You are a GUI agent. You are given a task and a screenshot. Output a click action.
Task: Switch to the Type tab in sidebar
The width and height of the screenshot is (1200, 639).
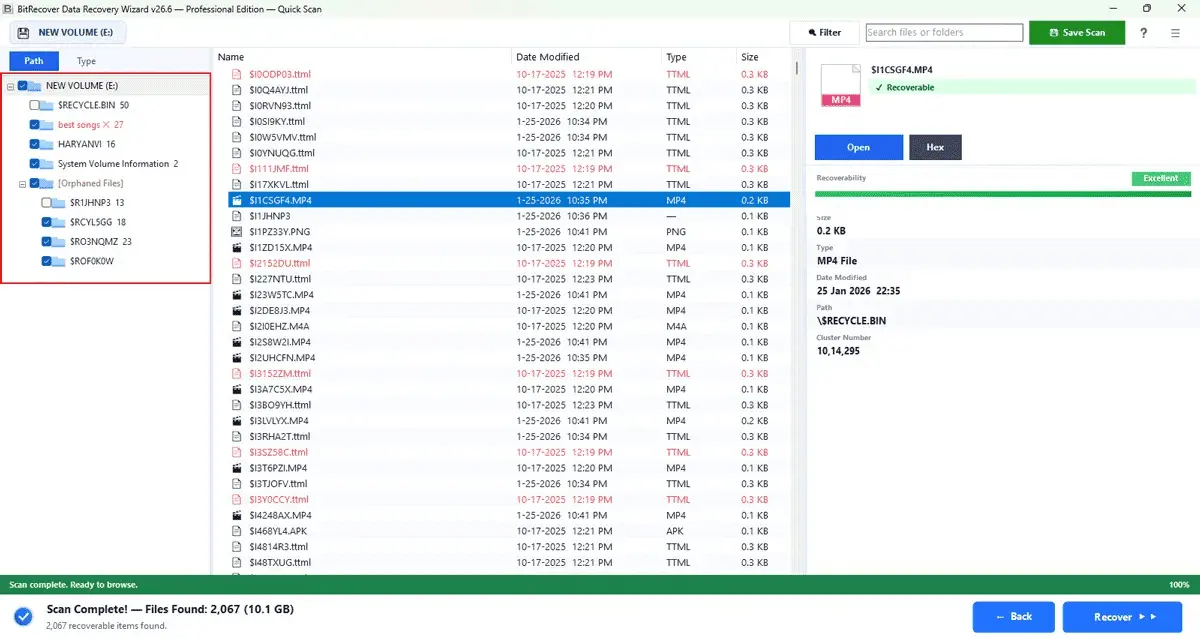[87, 61]
